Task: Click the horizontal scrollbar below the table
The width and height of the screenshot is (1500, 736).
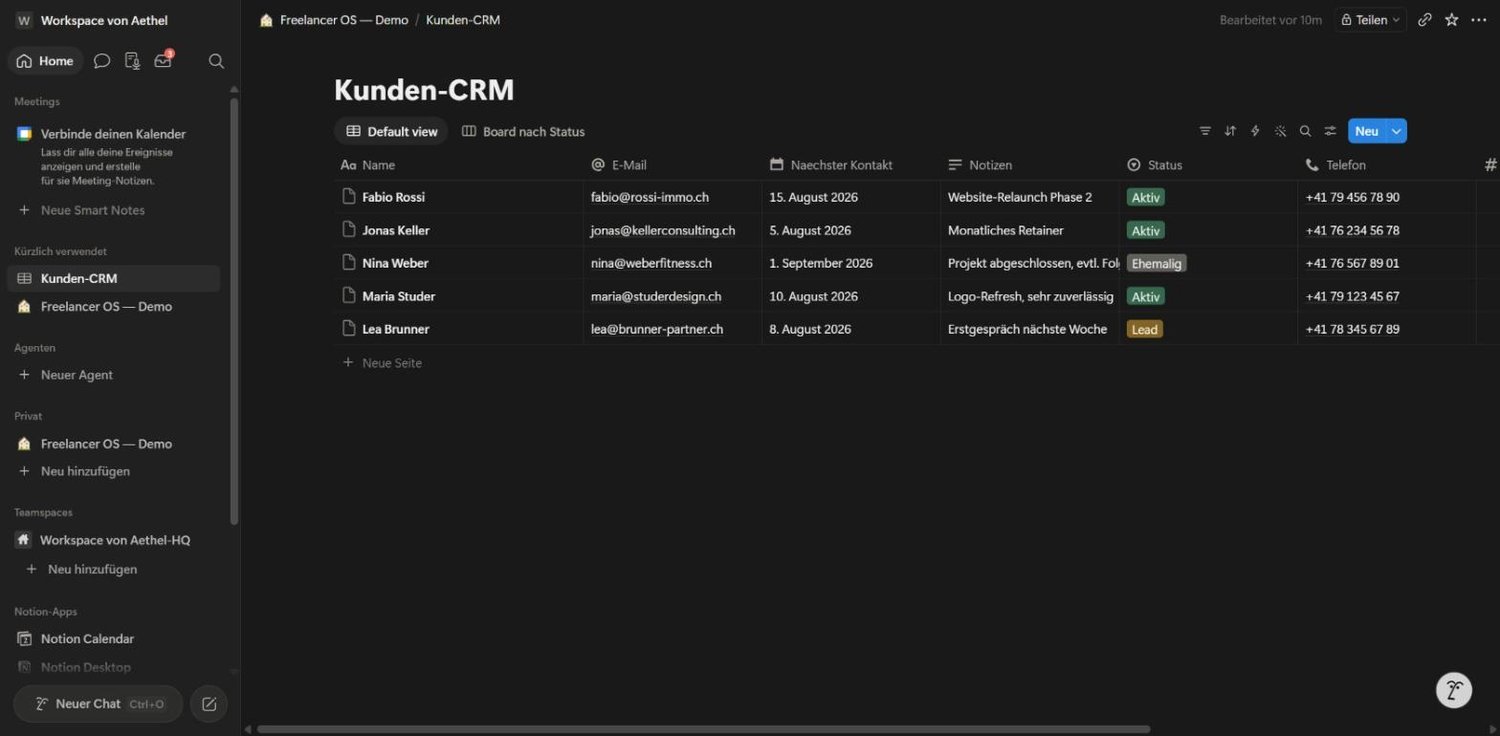Action: 704,729
